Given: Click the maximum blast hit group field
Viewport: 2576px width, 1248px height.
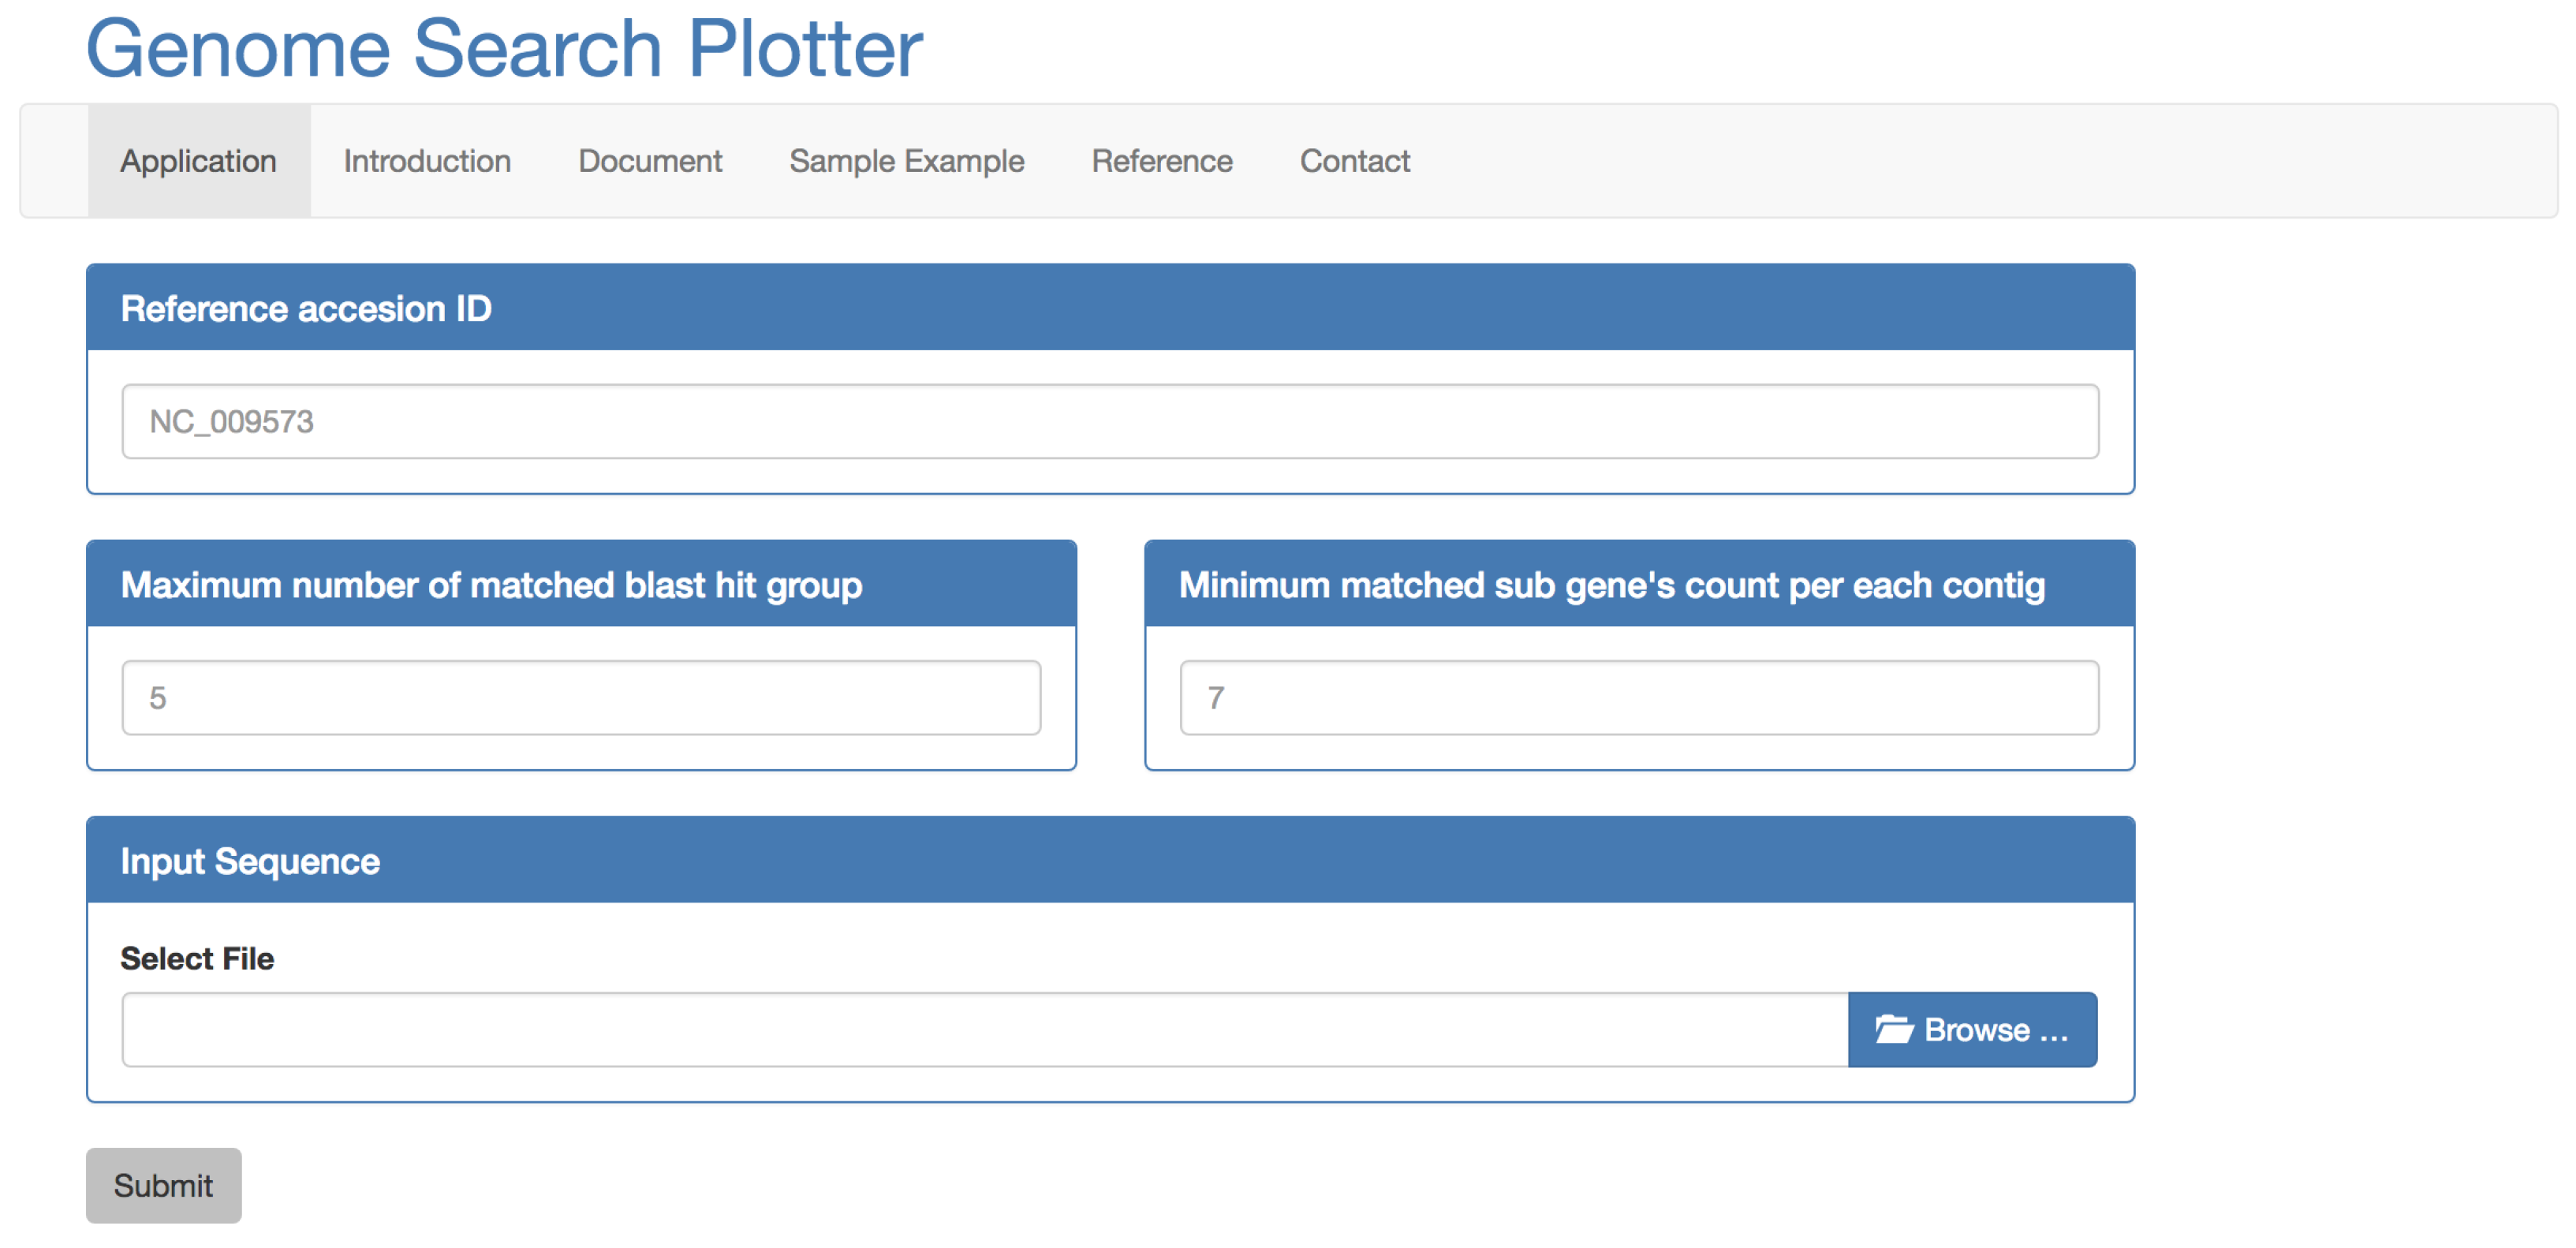Looking at the screenshot, I should pos(581,697).
